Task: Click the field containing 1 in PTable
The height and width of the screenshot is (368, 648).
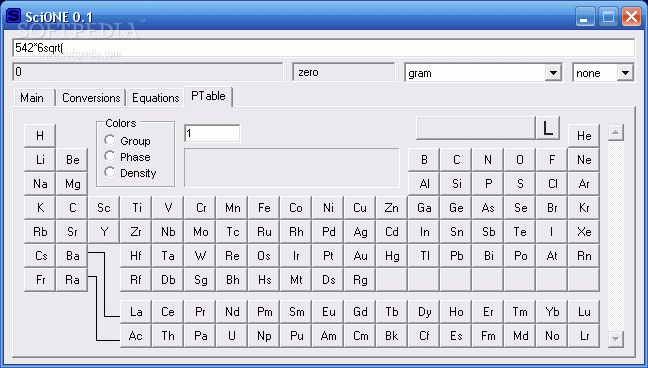Action: tap(212, 133)
